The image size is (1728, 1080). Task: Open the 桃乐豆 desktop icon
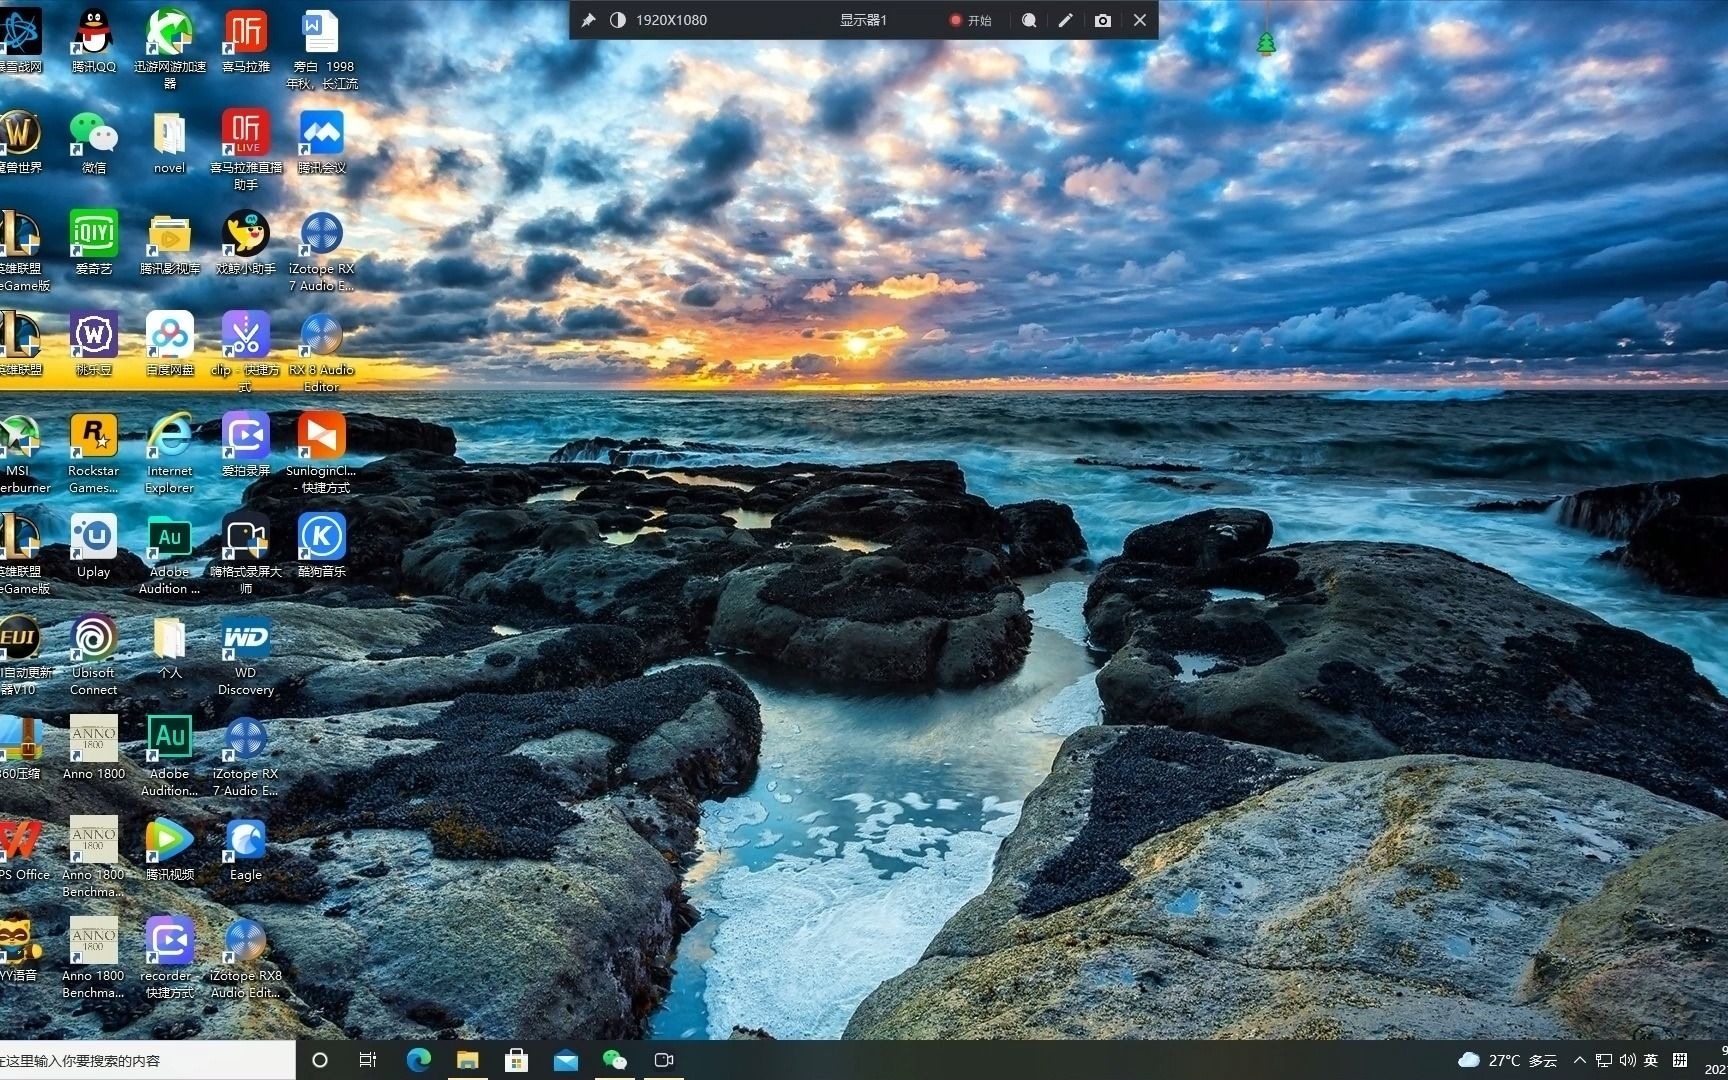pyautogui.click(x=94, y=343)
